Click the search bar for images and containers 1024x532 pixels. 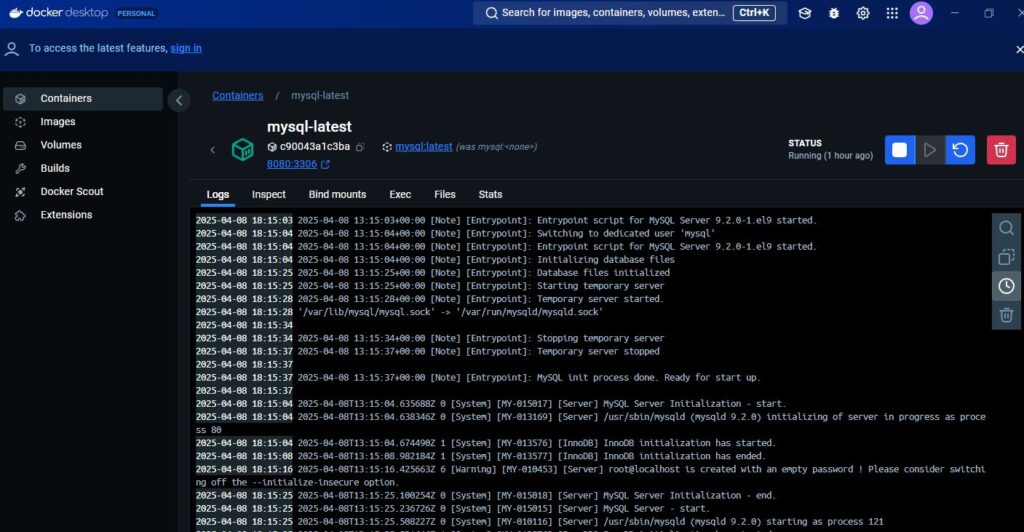630,13
